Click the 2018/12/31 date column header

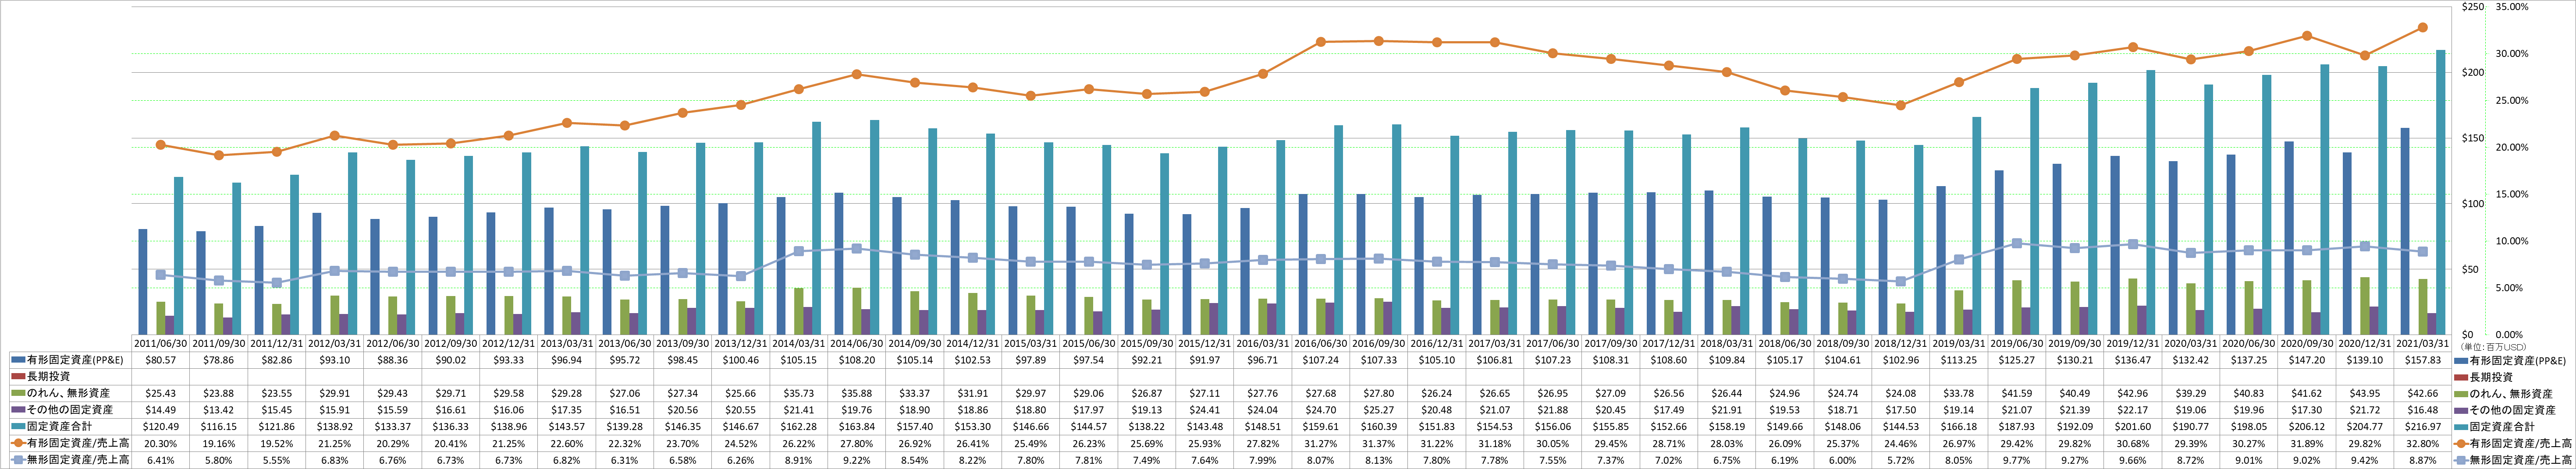(1902, 343)
